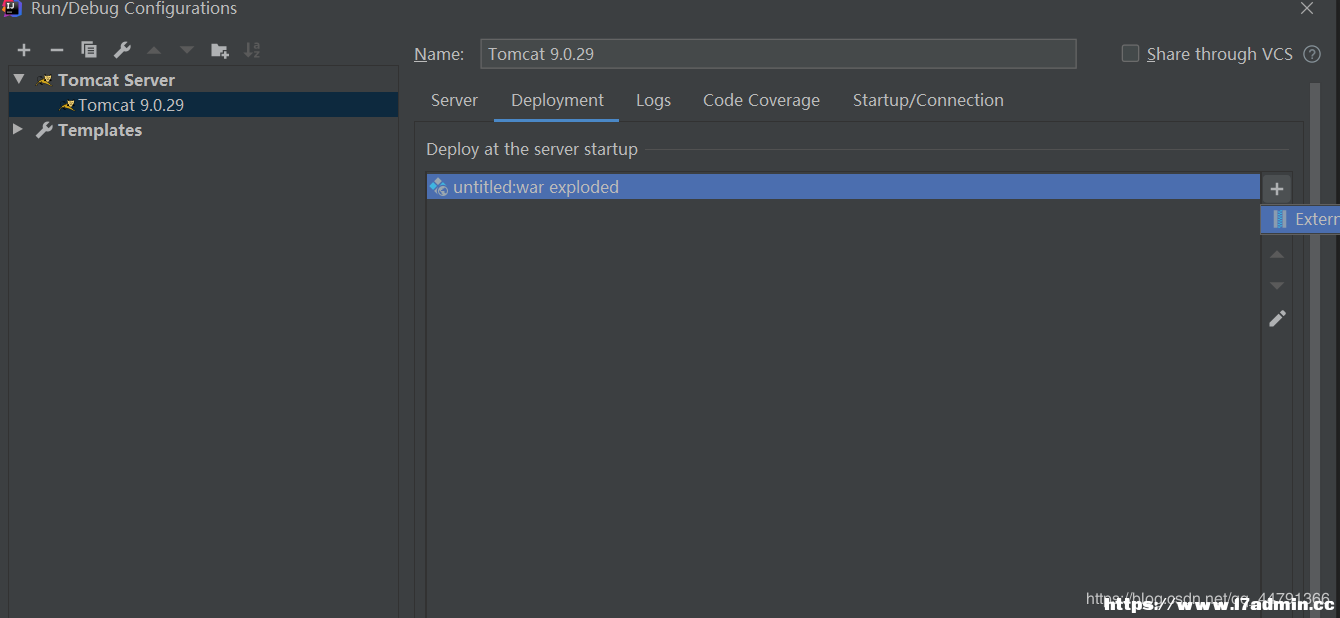Collapse the Tomcat Server tree node
1340x618 pixels.
[x=19, y=79]
